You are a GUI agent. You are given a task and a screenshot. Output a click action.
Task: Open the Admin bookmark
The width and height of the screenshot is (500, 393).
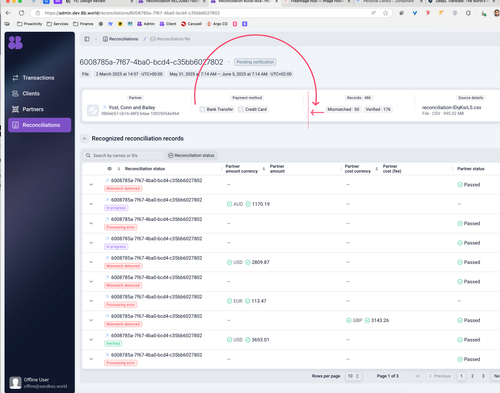[146, 24]
